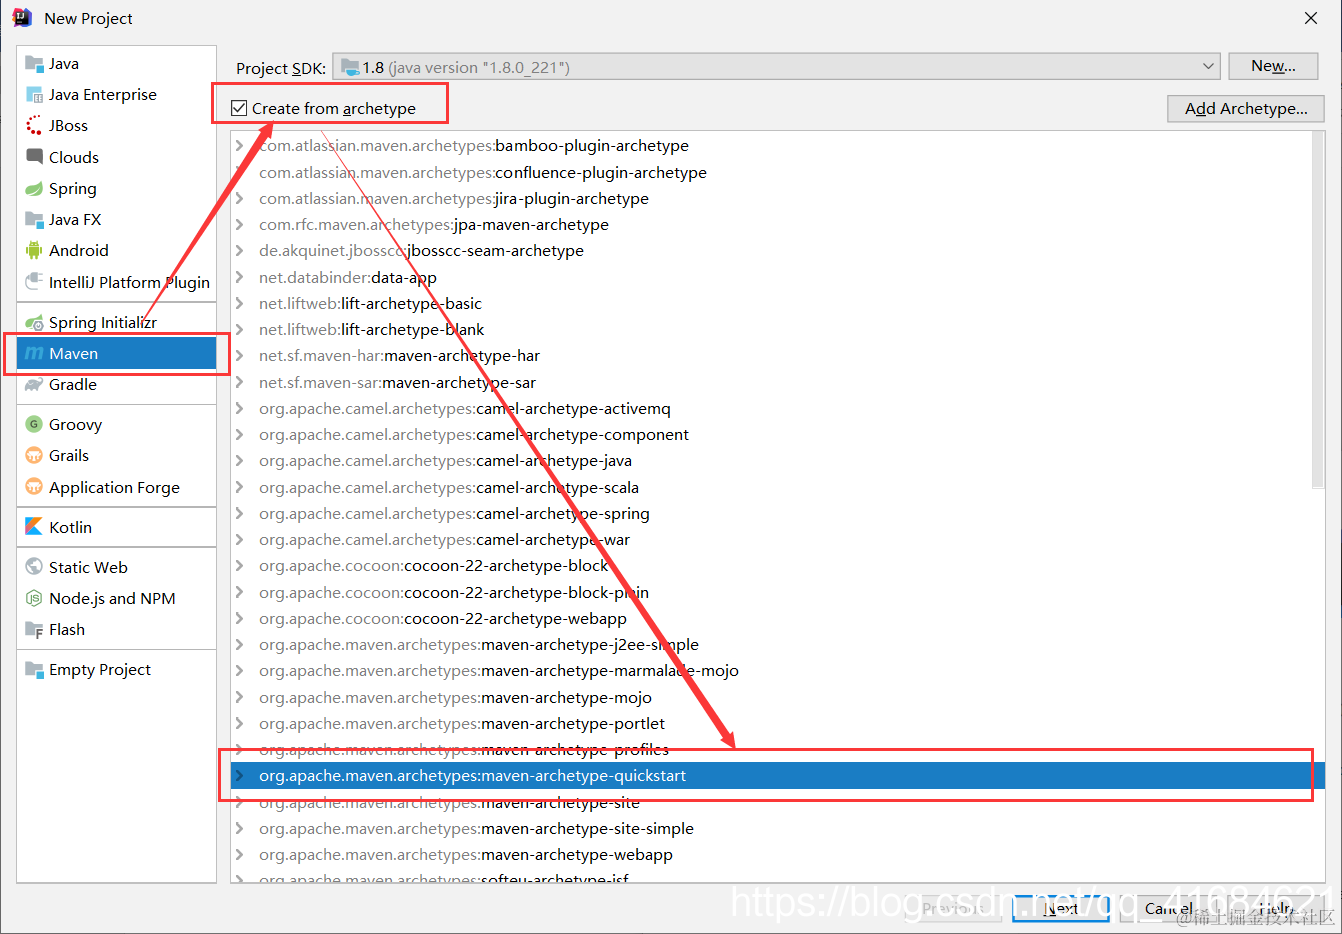This screenshot has width=1342, height=934.
Task: Click the Java FX folder icon
Action: click(x=34, y=220)
